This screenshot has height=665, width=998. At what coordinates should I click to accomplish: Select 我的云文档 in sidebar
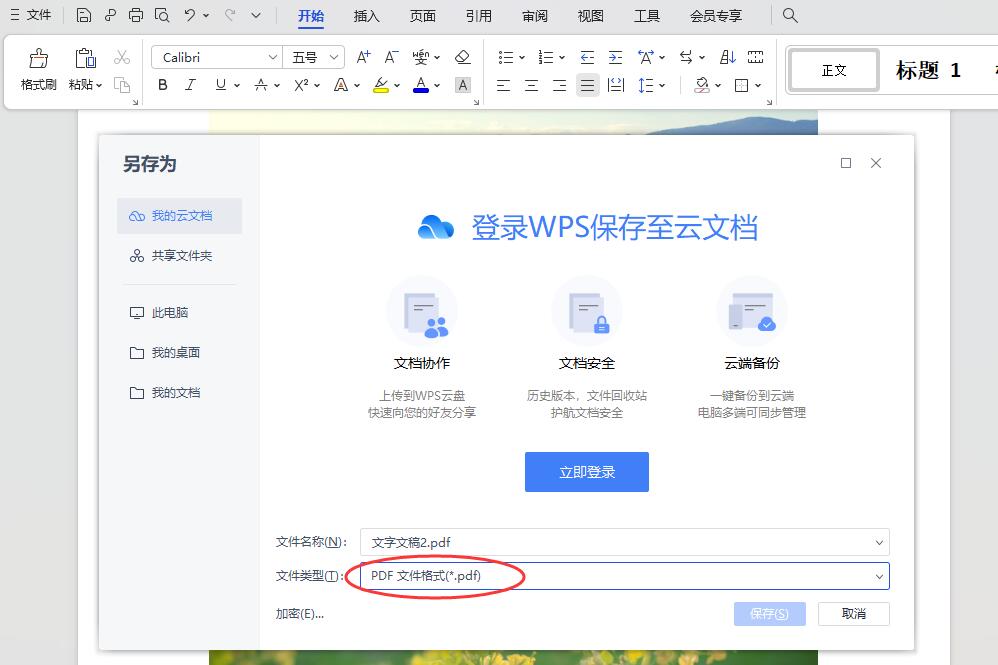[179, 216]
